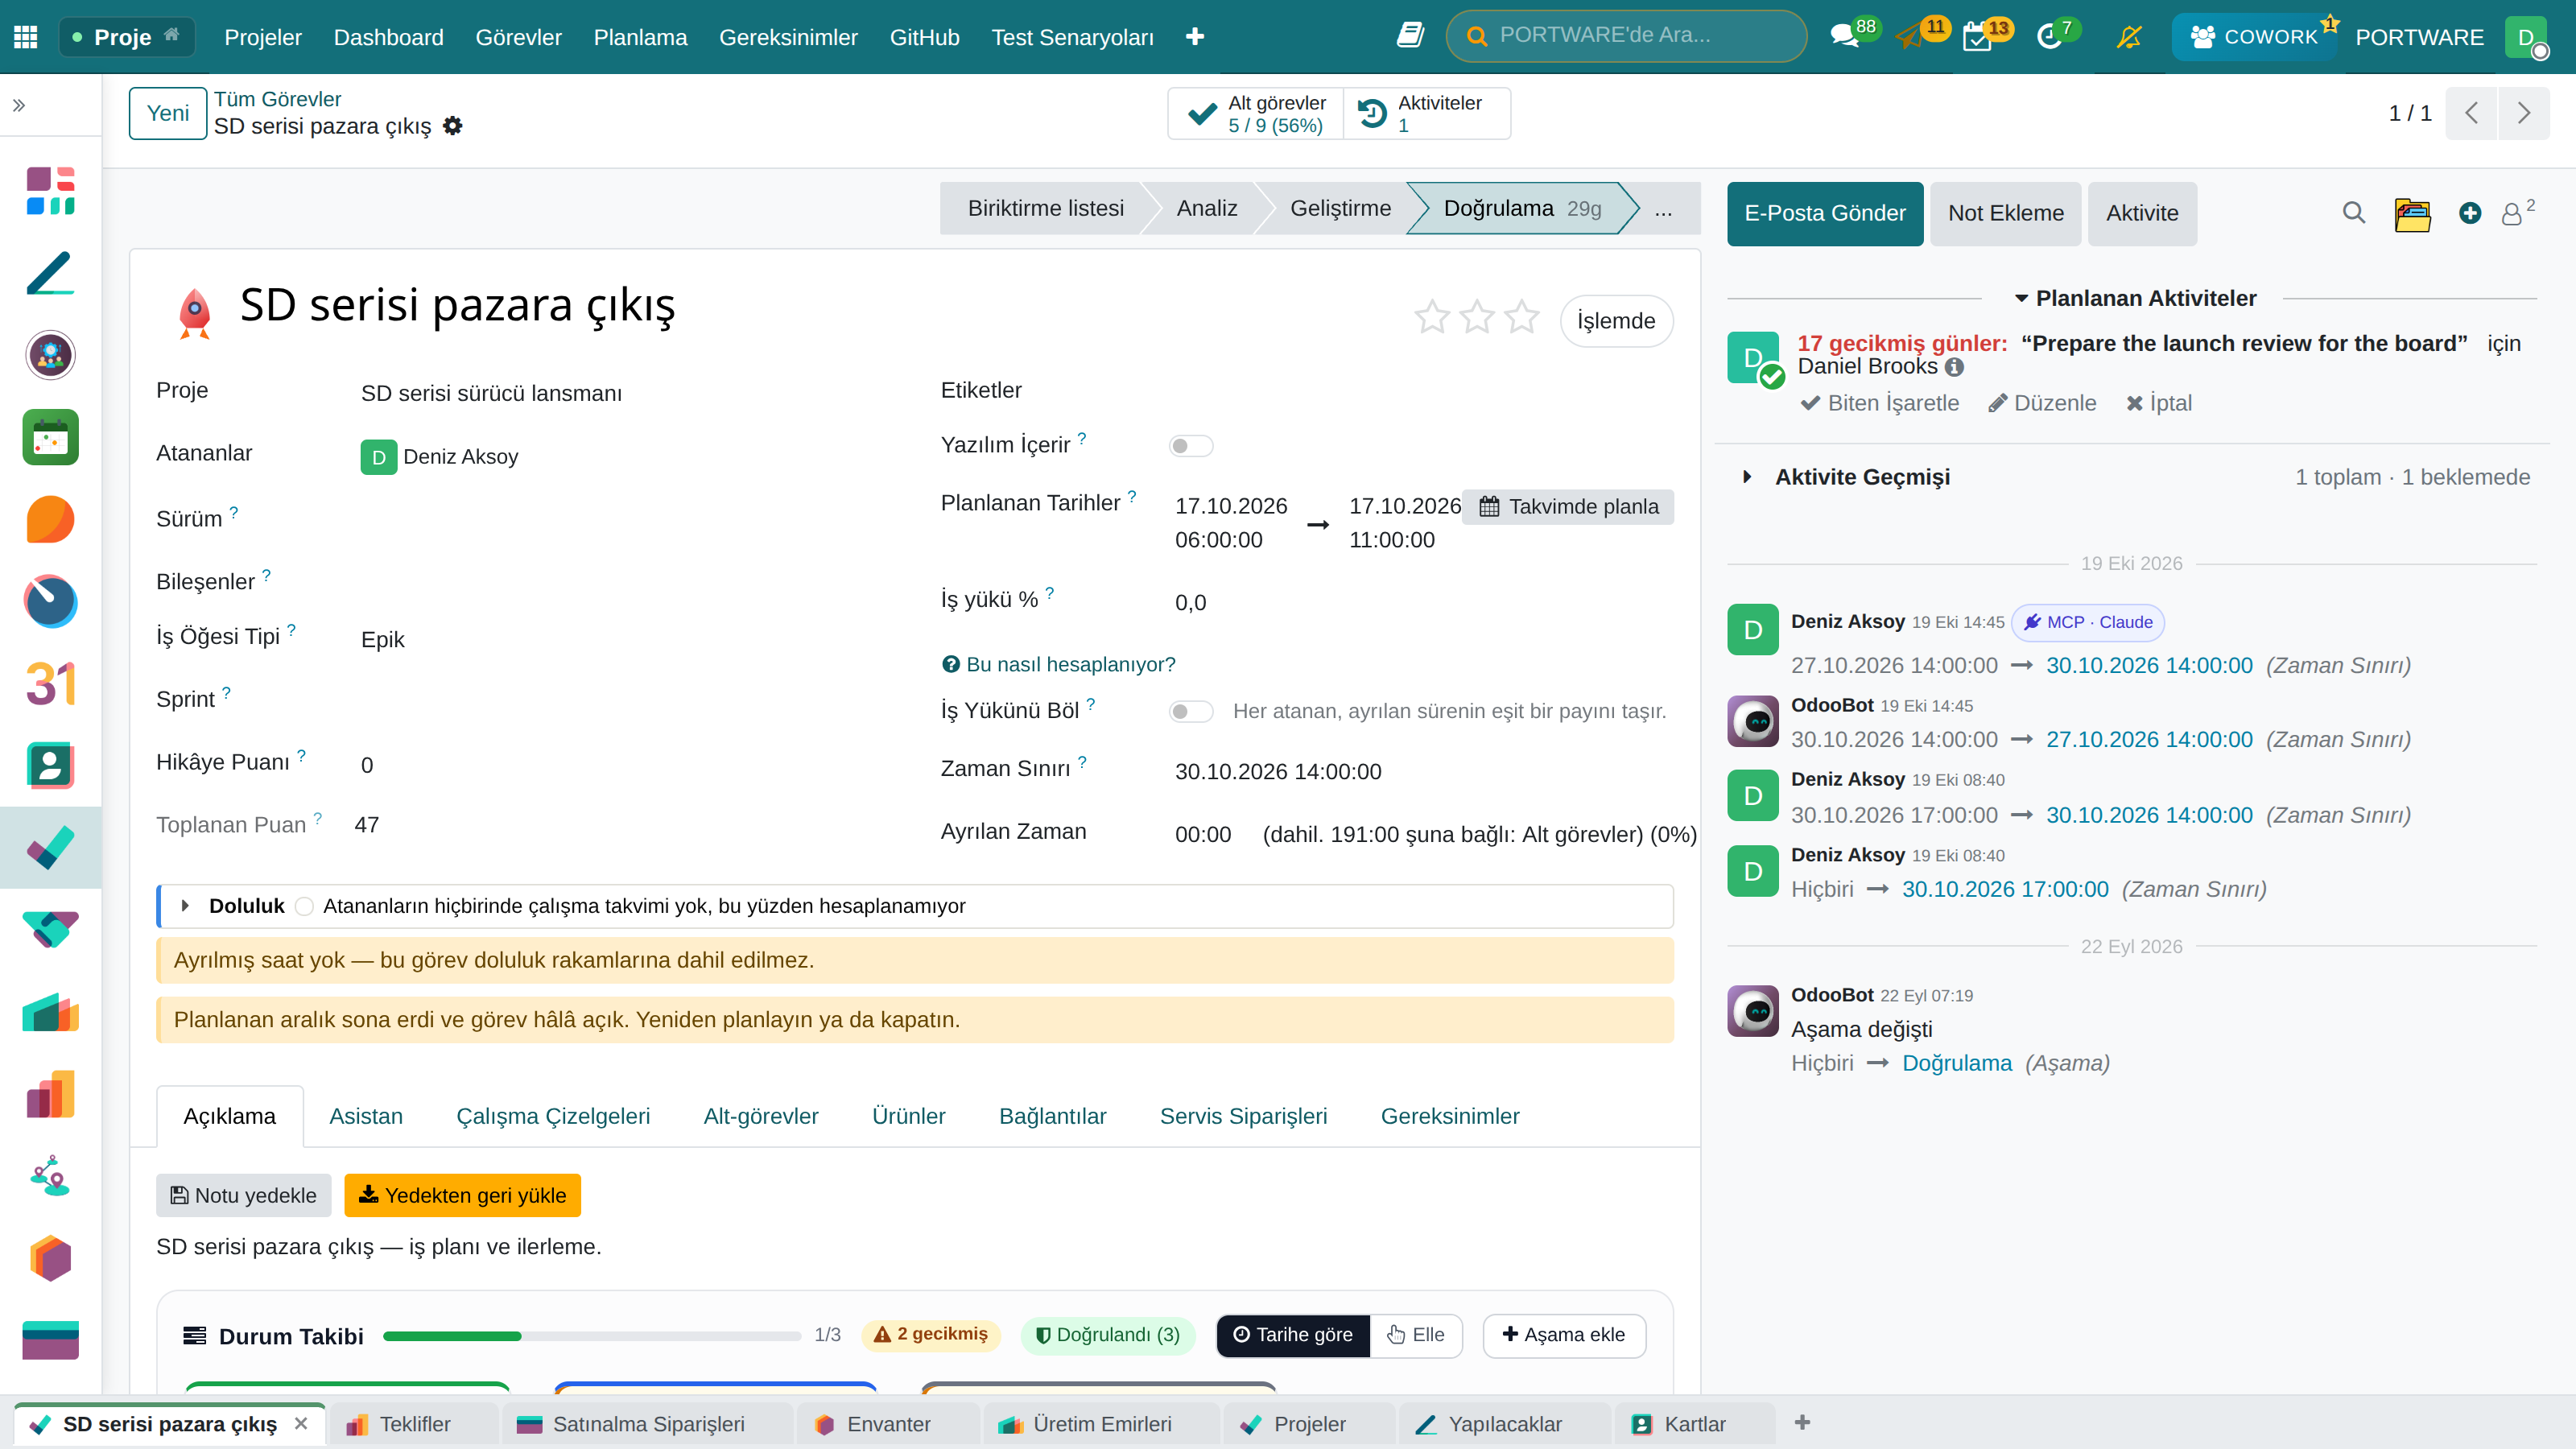Screen dimensions: 2576x1449
Task: Open the stage overflow ellipsis menu
Action: click(x=1663, y=208)
